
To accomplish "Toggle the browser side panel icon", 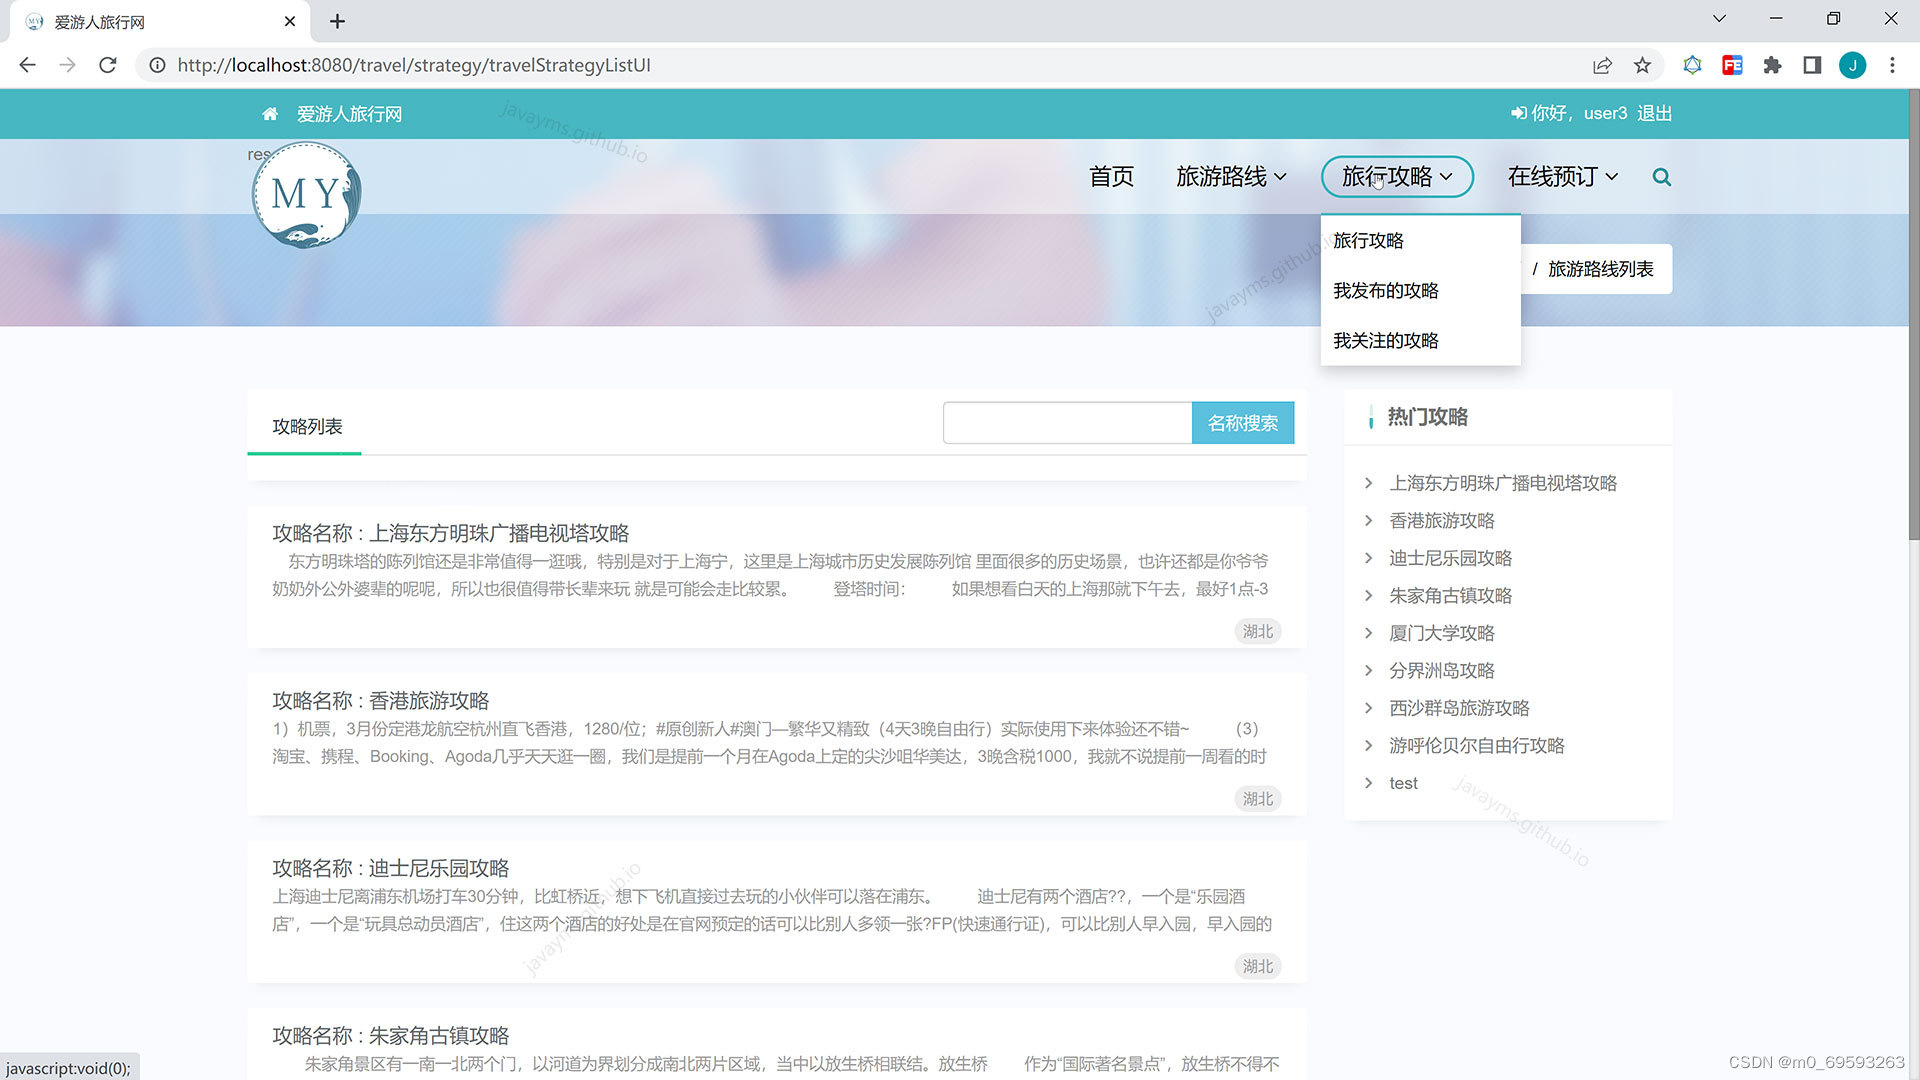I will pyautogui.click(x=1812, y=65).
